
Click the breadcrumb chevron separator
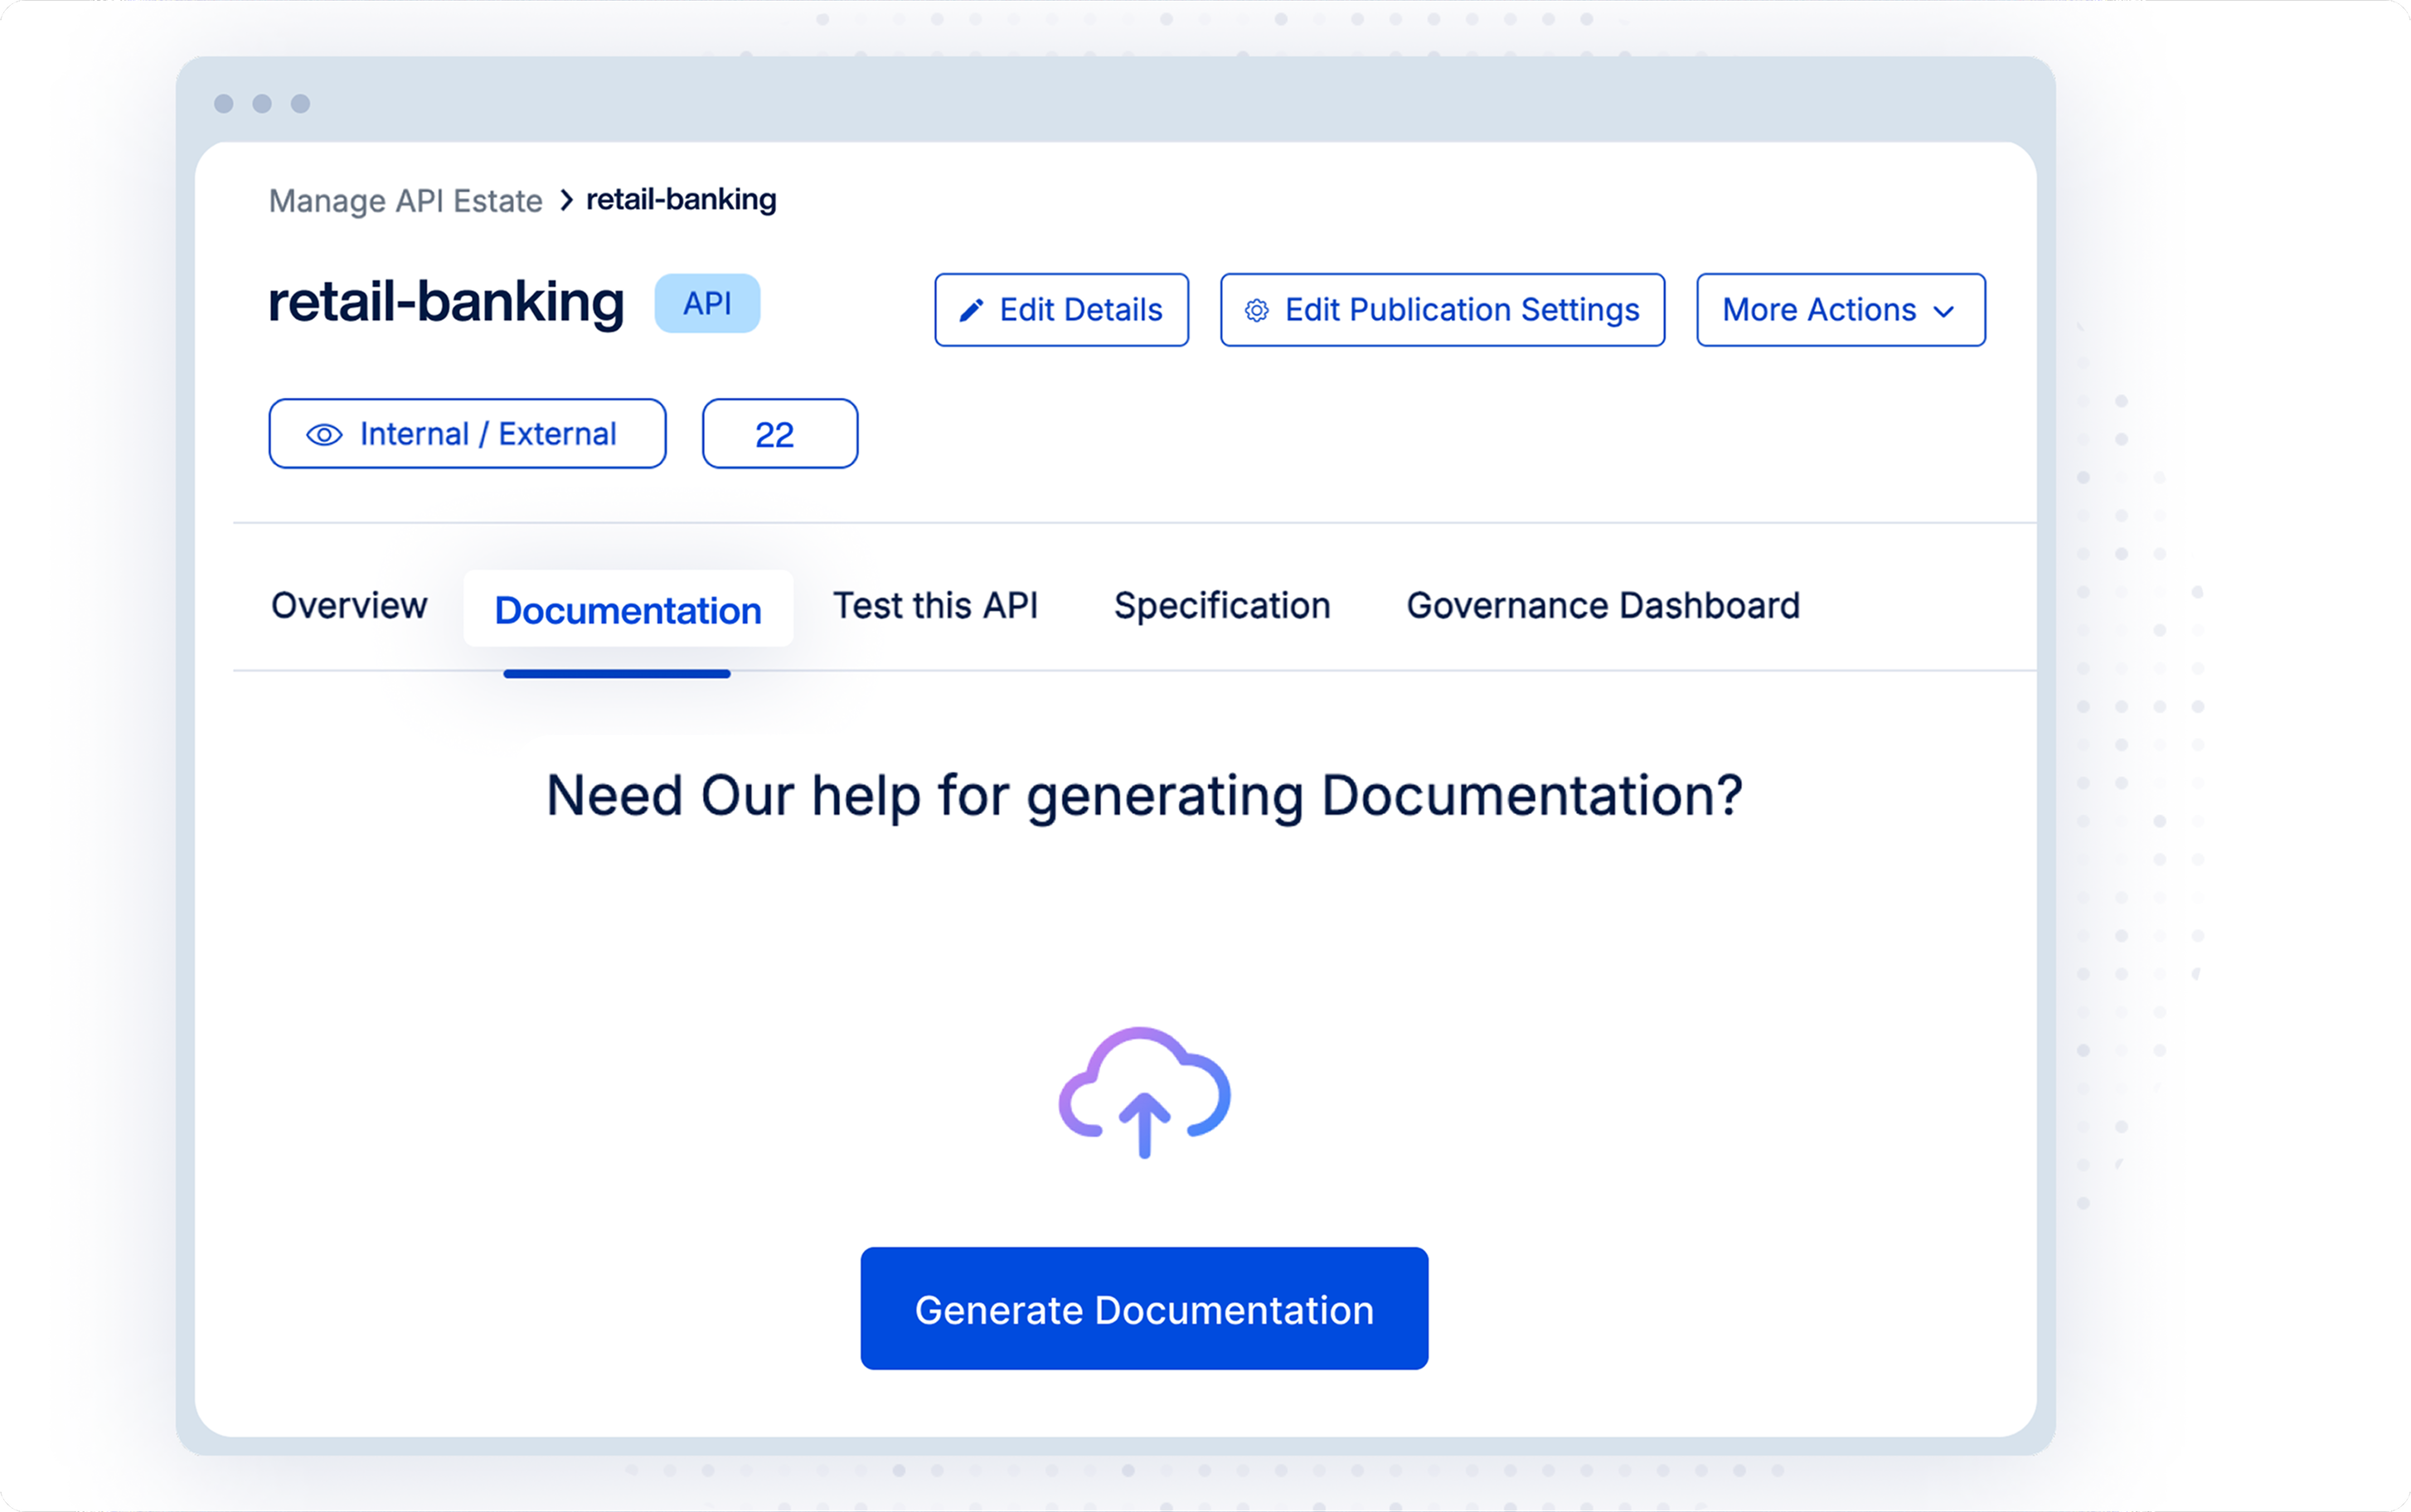coord(566,200)
